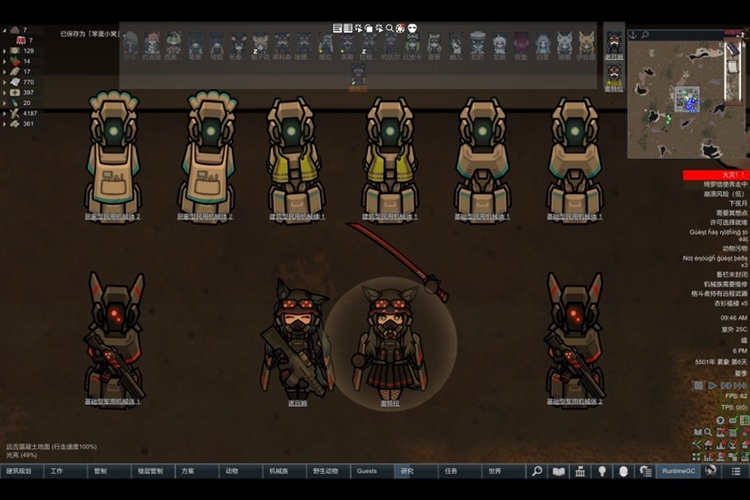
Task: Open the book icon in bottom bar
Action: click(x=559, y=471)
